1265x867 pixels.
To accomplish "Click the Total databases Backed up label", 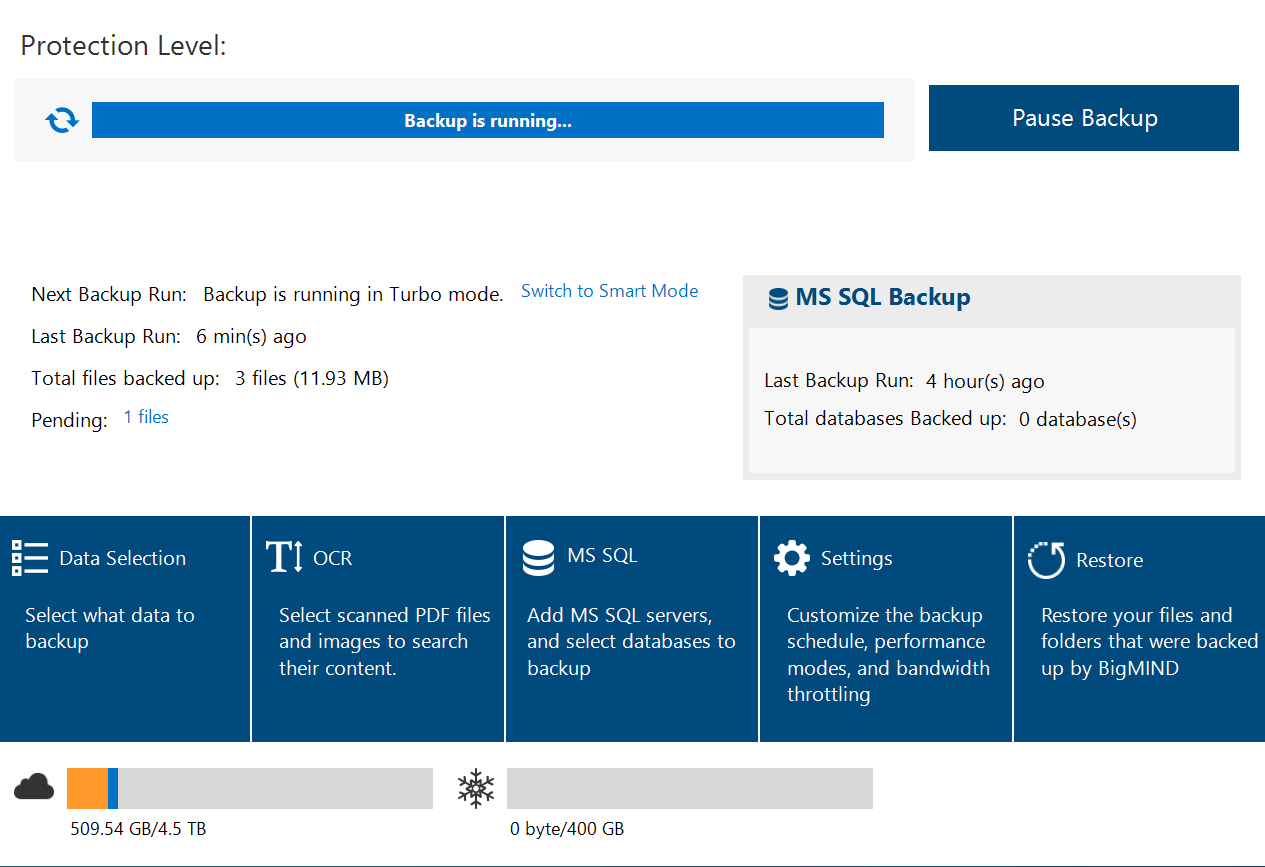I will (x=886, y=419).
